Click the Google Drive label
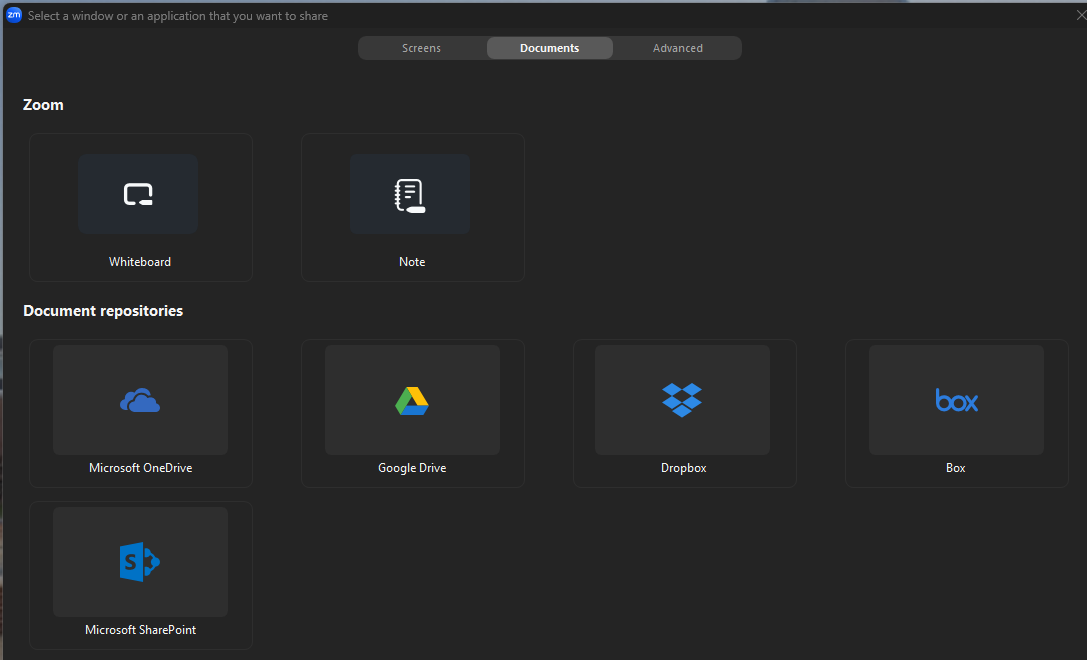The height and width of the screenshot is (660, 1087). [412, 468]
